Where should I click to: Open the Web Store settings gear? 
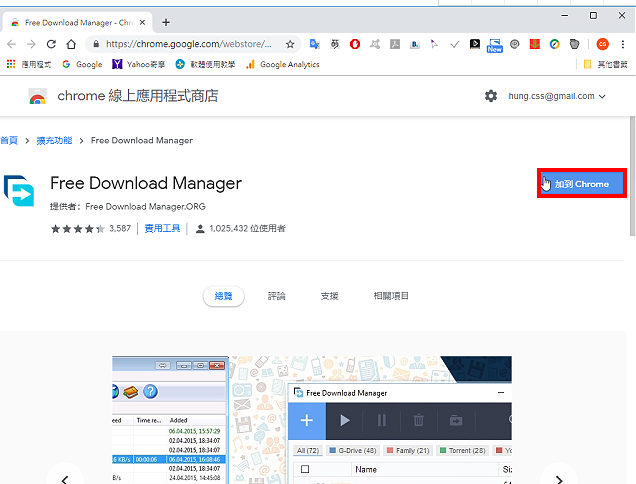[x=491, y=96]
